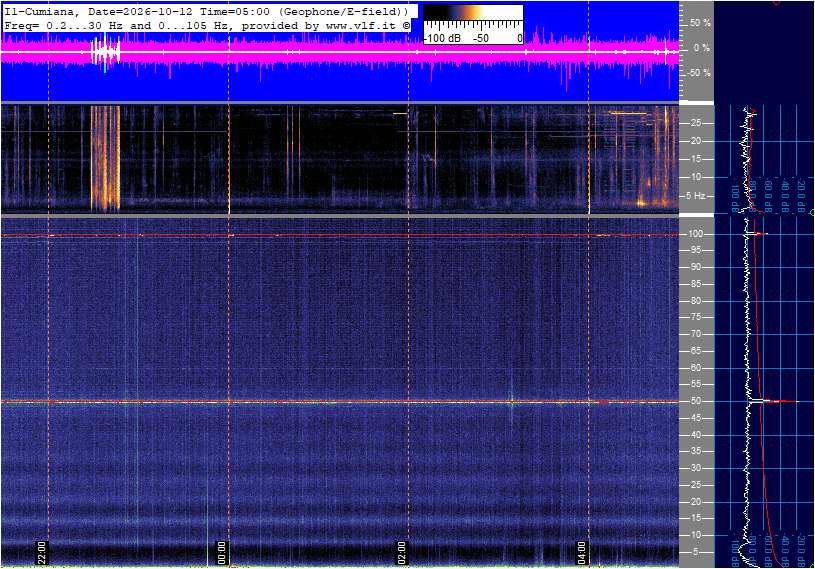815x569 pixels.
Task: Click the 60 label on lower frequency scale
Action: coord(695,368)
